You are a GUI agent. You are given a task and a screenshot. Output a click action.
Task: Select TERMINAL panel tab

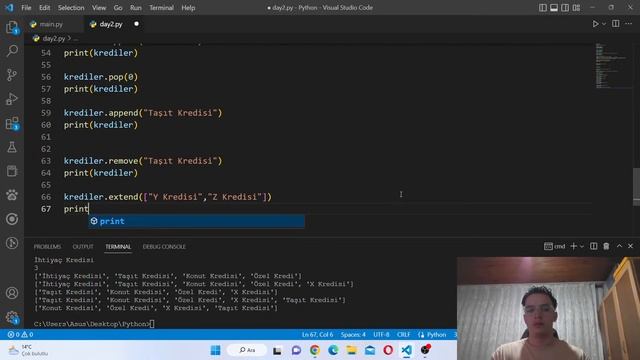click(118, 247)
